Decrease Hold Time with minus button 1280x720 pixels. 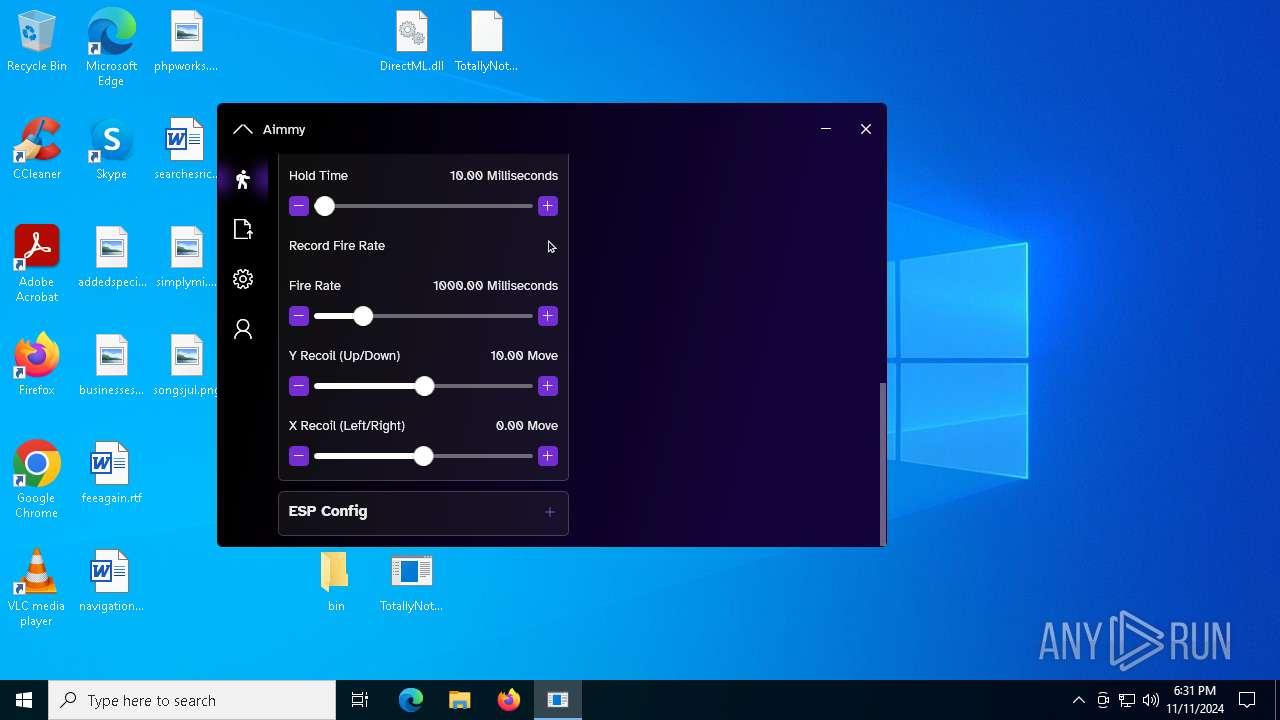point(298,206)
